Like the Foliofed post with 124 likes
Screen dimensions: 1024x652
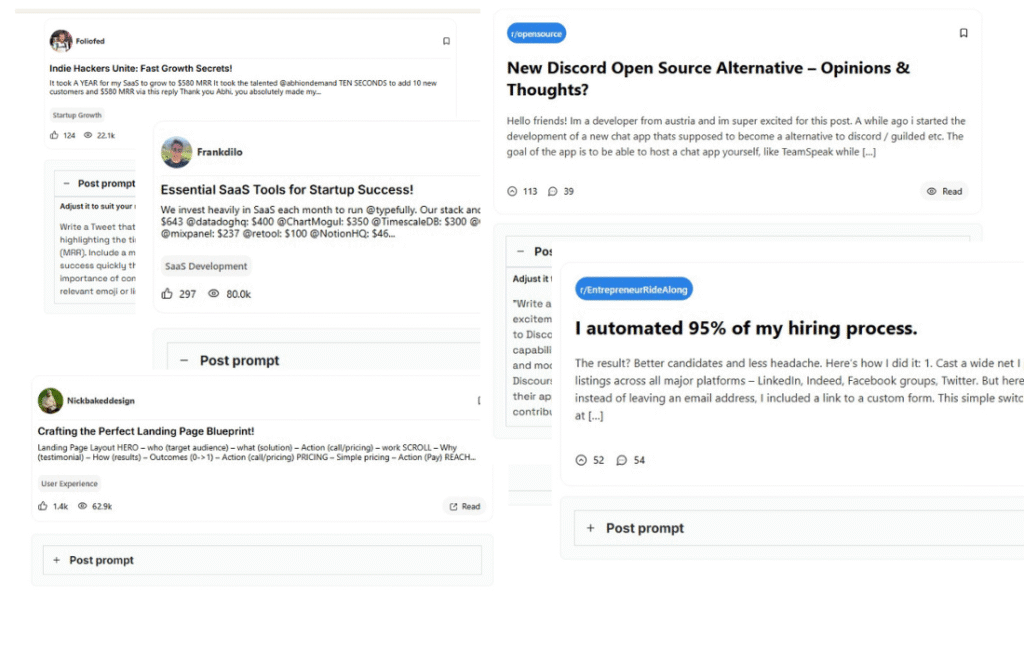[x=54, y=135]
